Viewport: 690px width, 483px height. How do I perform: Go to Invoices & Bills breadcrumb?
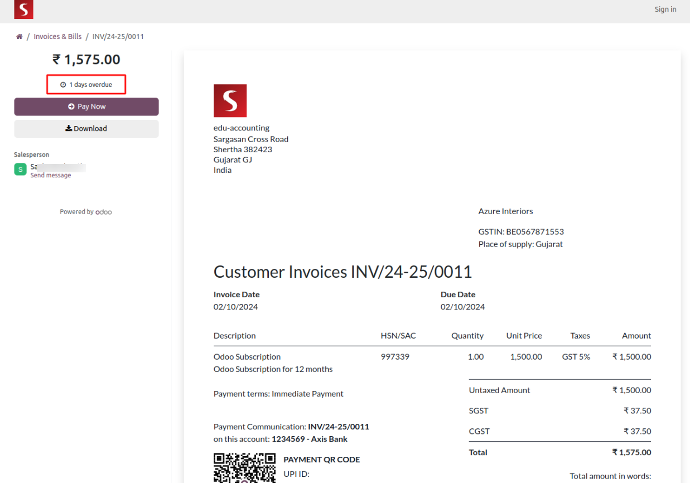point(58,37)
